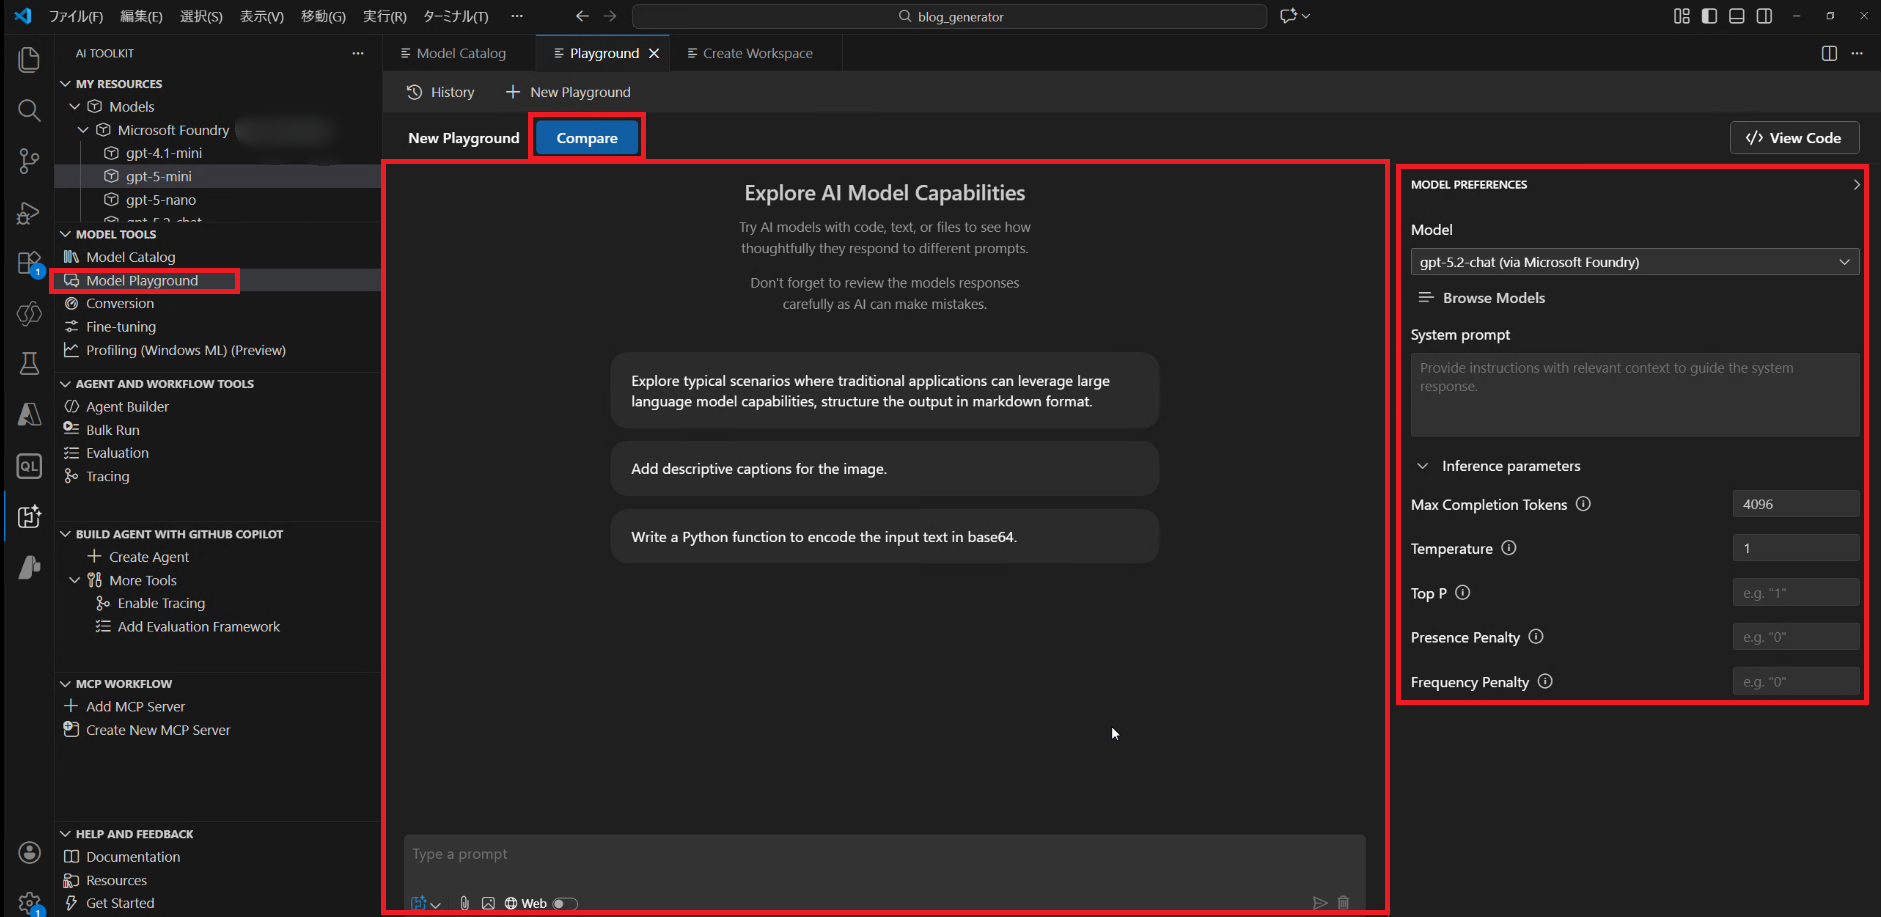Open Source Control in activity bar
This screenshot has height=917, width=1882.
click(x=29, y=161)
